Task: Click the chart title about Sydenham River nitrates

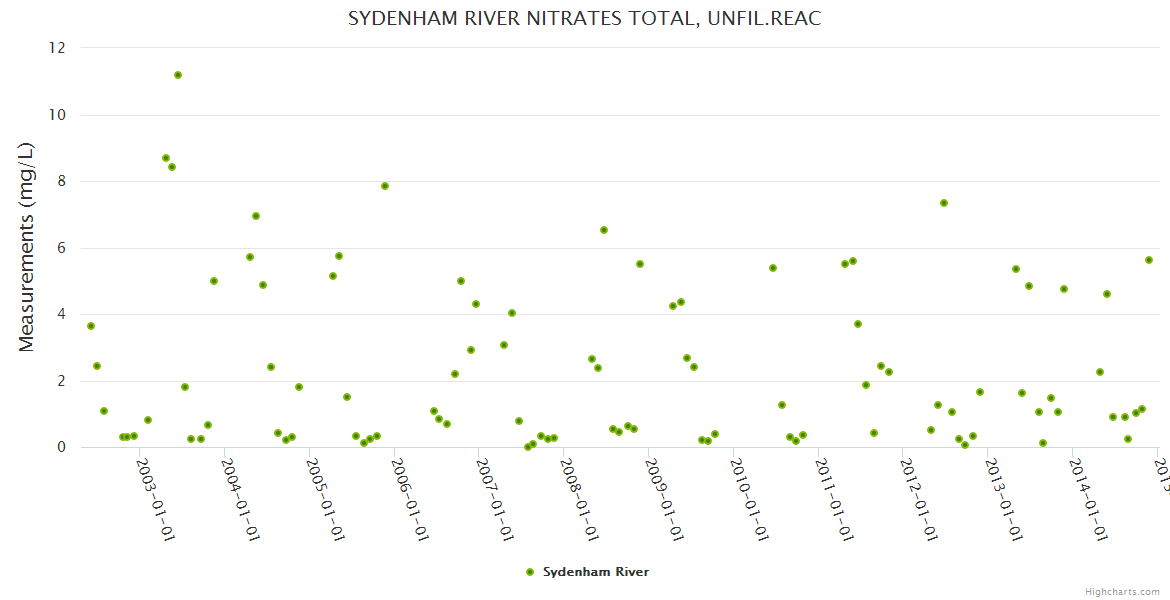Action: (x=584, y=19)
